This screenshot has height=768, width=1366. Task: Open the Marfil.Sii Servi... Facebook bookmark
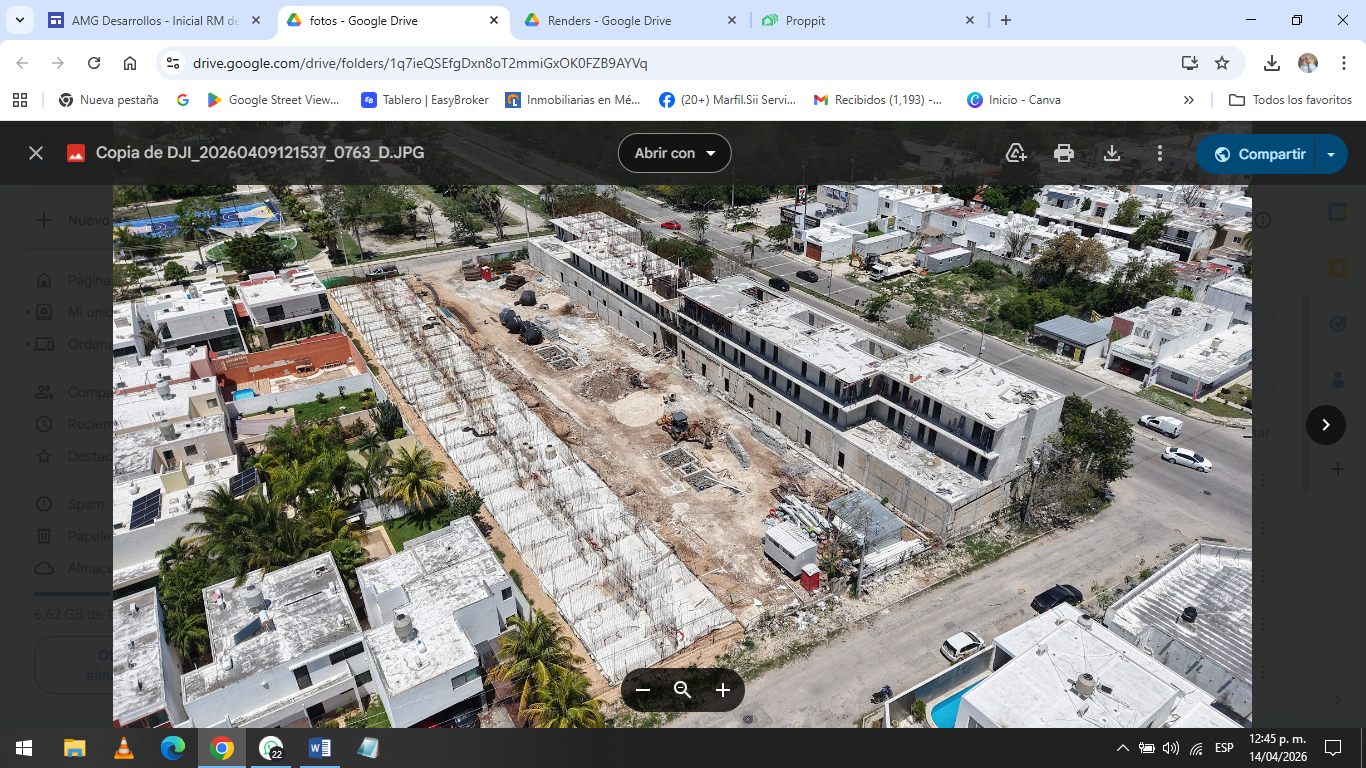coord(728,100)
